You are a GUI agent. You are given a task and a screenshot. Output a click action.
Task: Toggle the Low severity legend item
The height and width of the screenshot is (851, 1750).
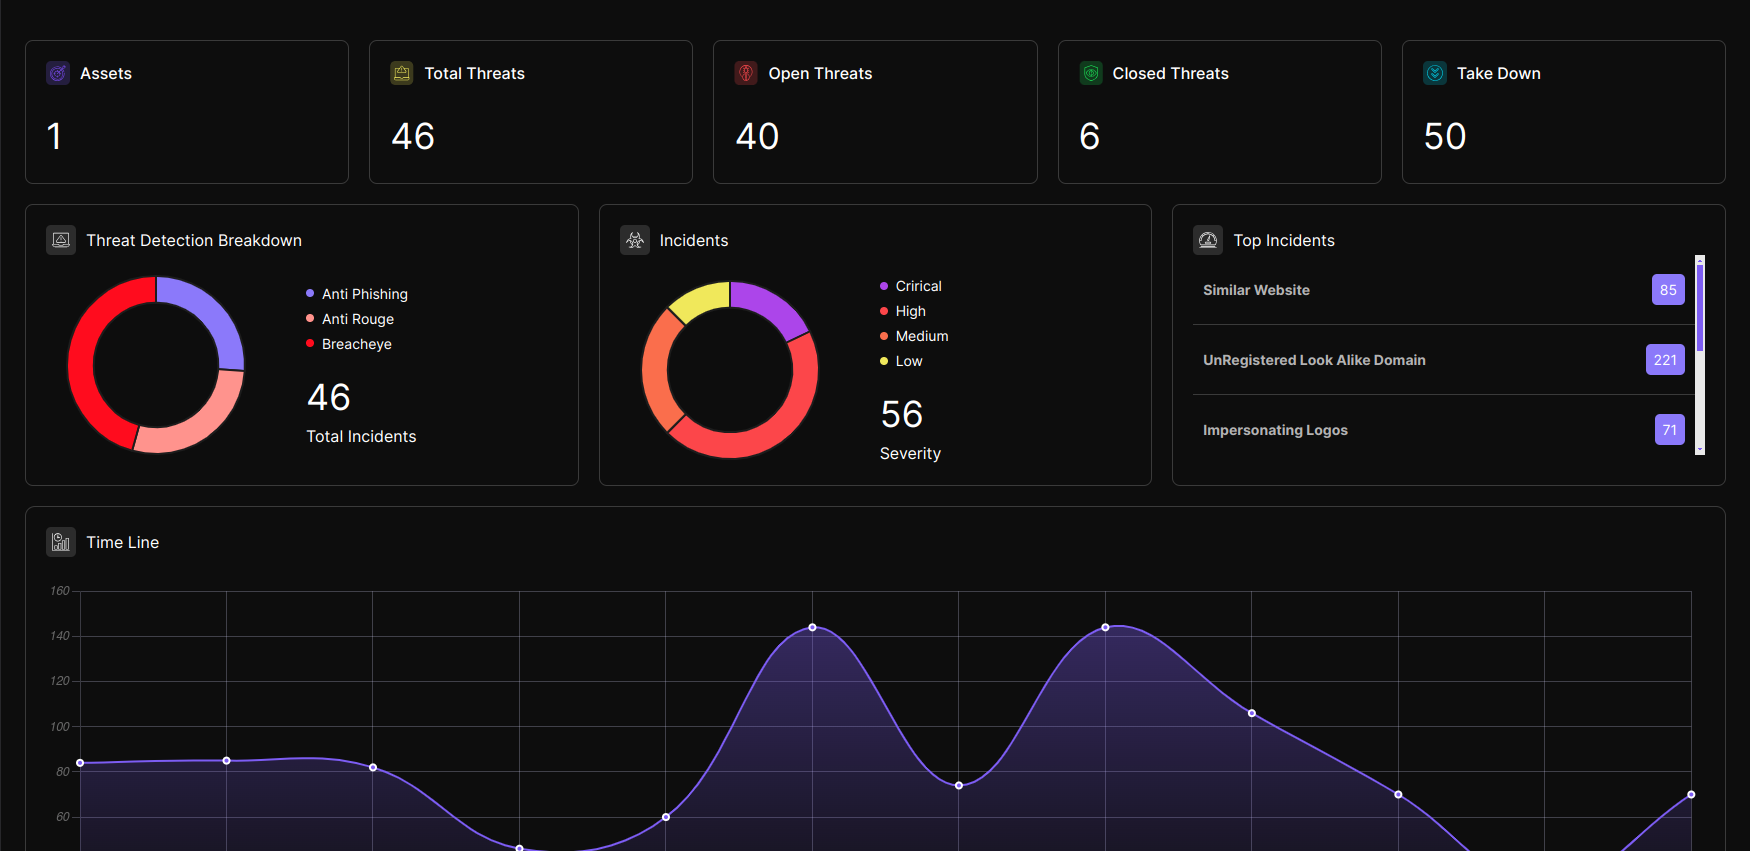click(901, 361)
